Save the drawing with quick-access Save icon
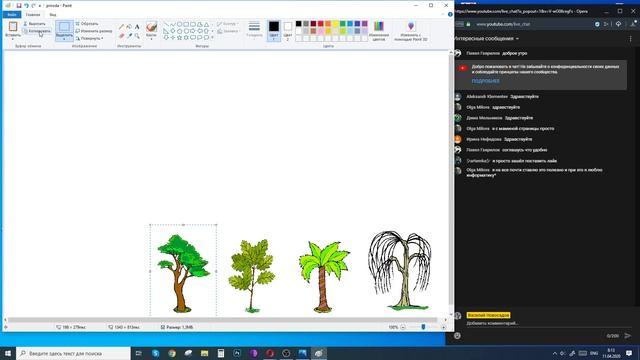The height and width of the screenshot is (360, 640). [x=19, y=6]
